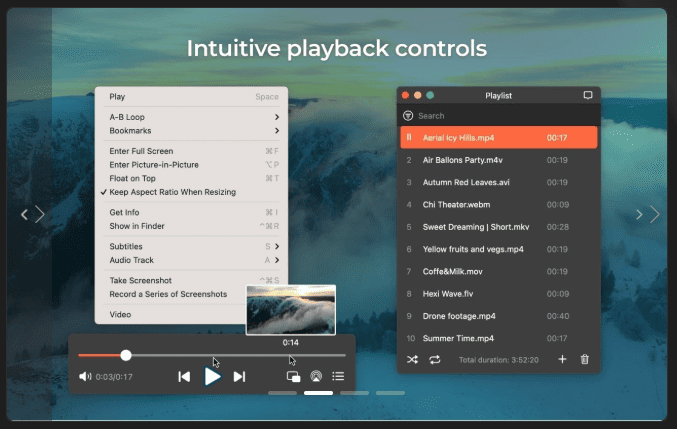Delete item using the trash icon
The width and height of the screenshot is (677, 429).
pyautogui.click(x=585, y=359)
